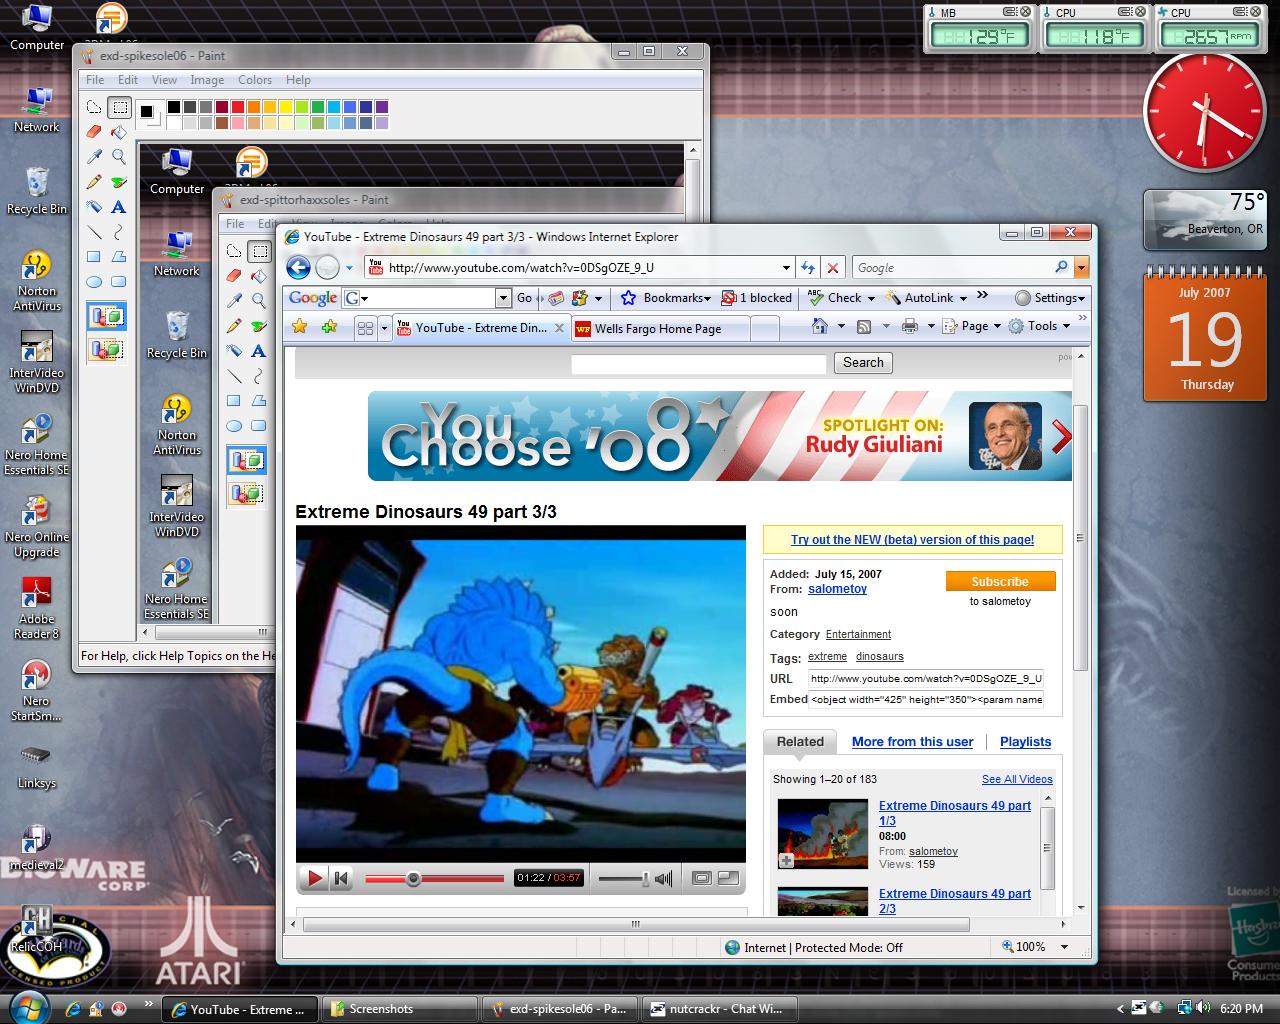
Task: Select the Airbrush tool in Paint
Action: [x=94, y=207]
